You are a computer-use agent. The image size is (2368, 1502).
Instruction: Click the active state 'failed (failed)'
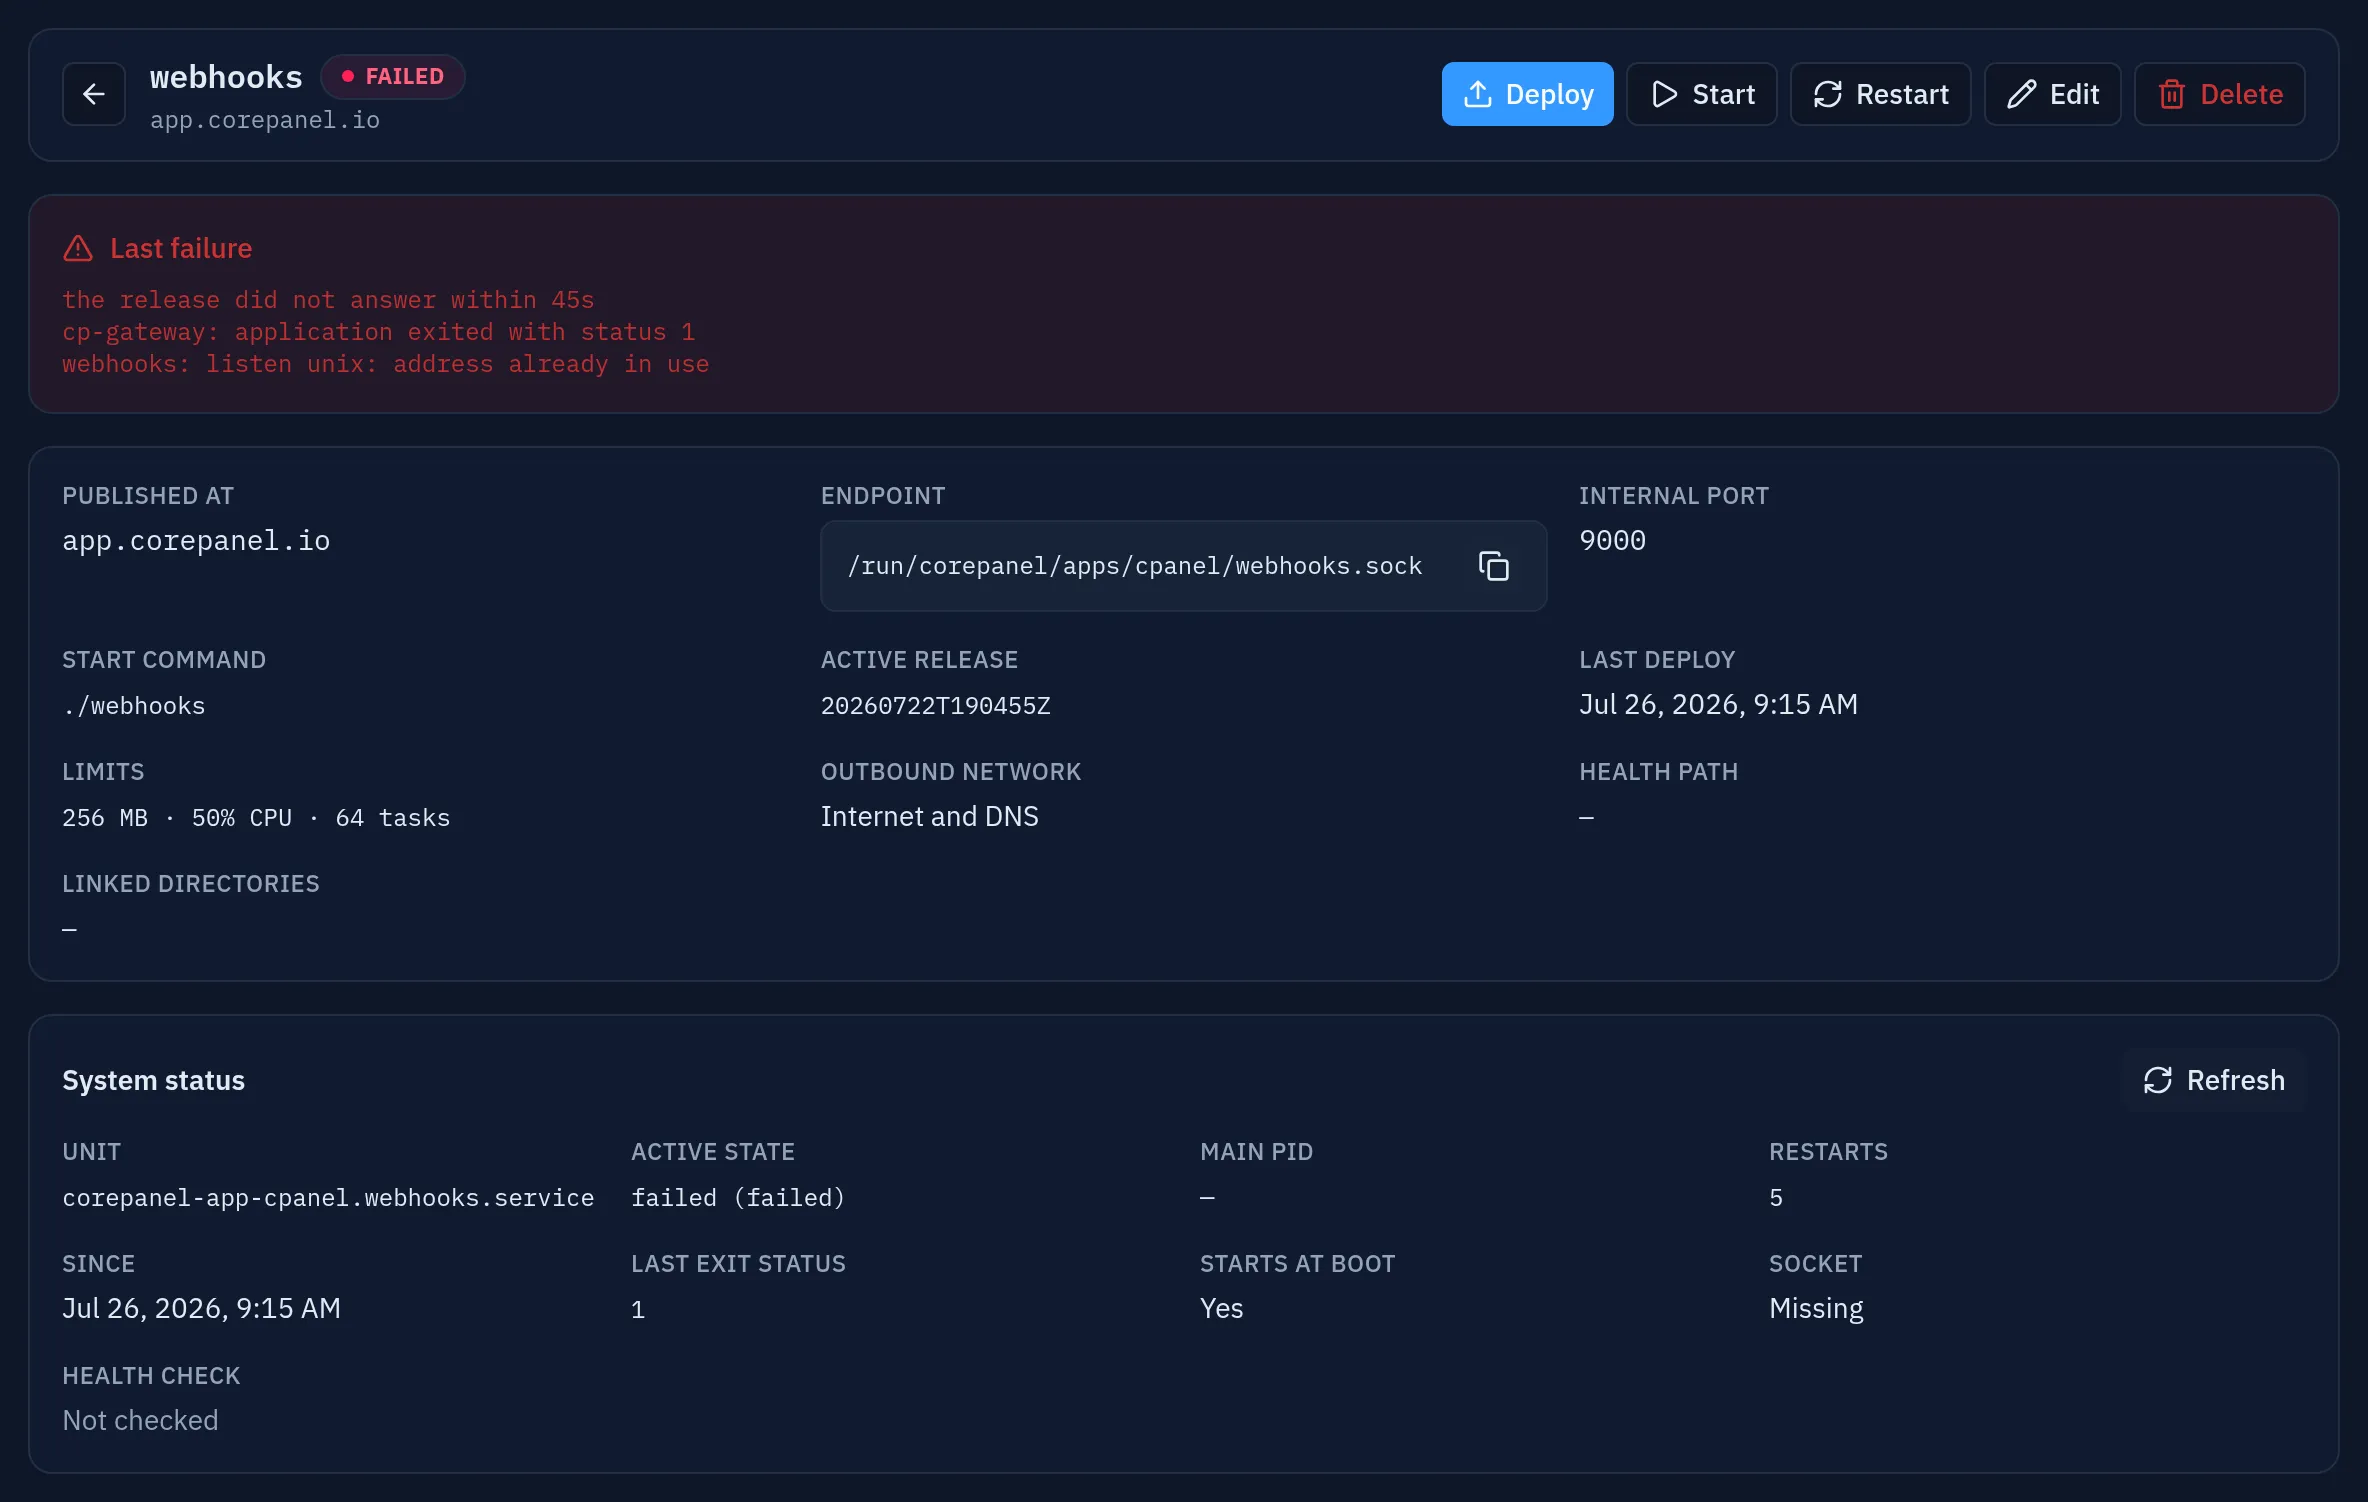(738, 1198)
